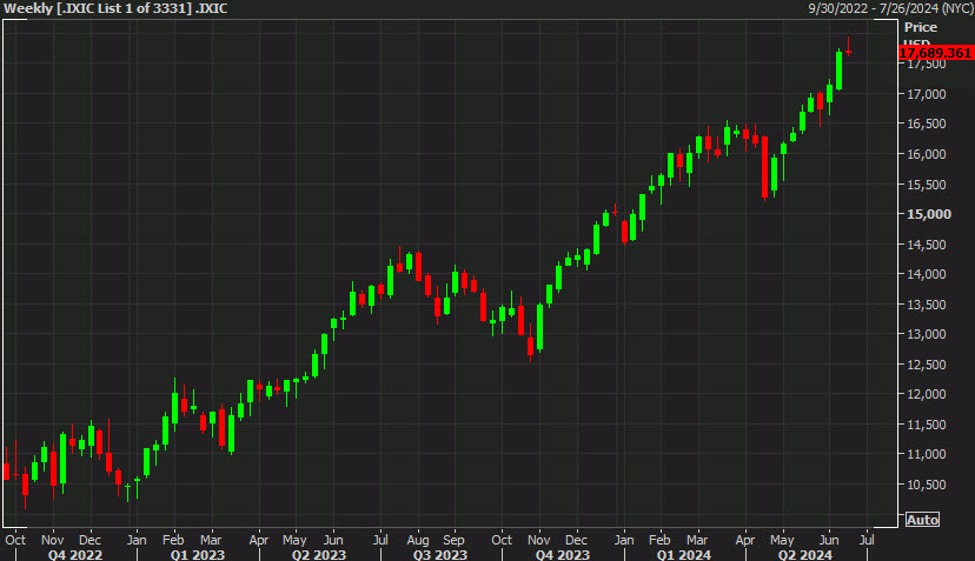Click the large red April 2024 candle
The image size is (975, 561).
[x=765, y=167]
